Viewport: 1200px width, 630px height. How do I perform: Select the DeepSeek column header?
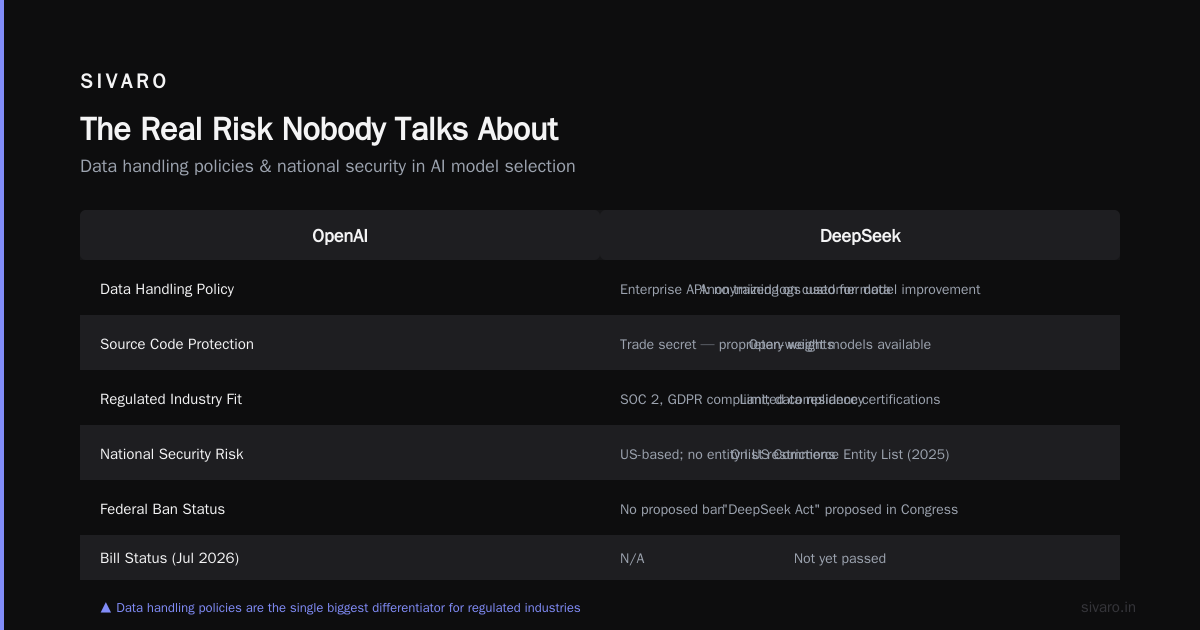tap(860, 236)
